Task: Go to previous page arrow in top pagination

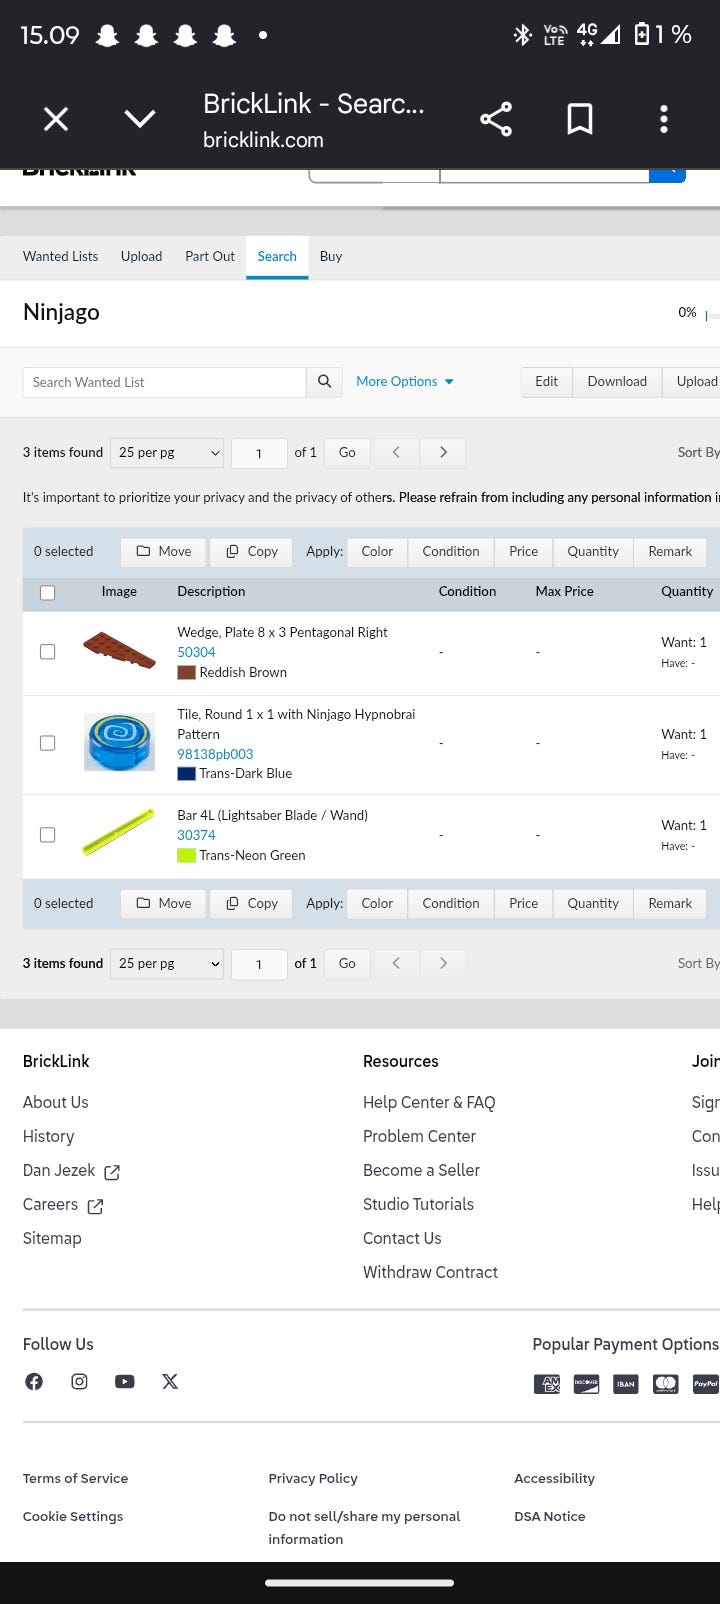Action: pos(396,453)
